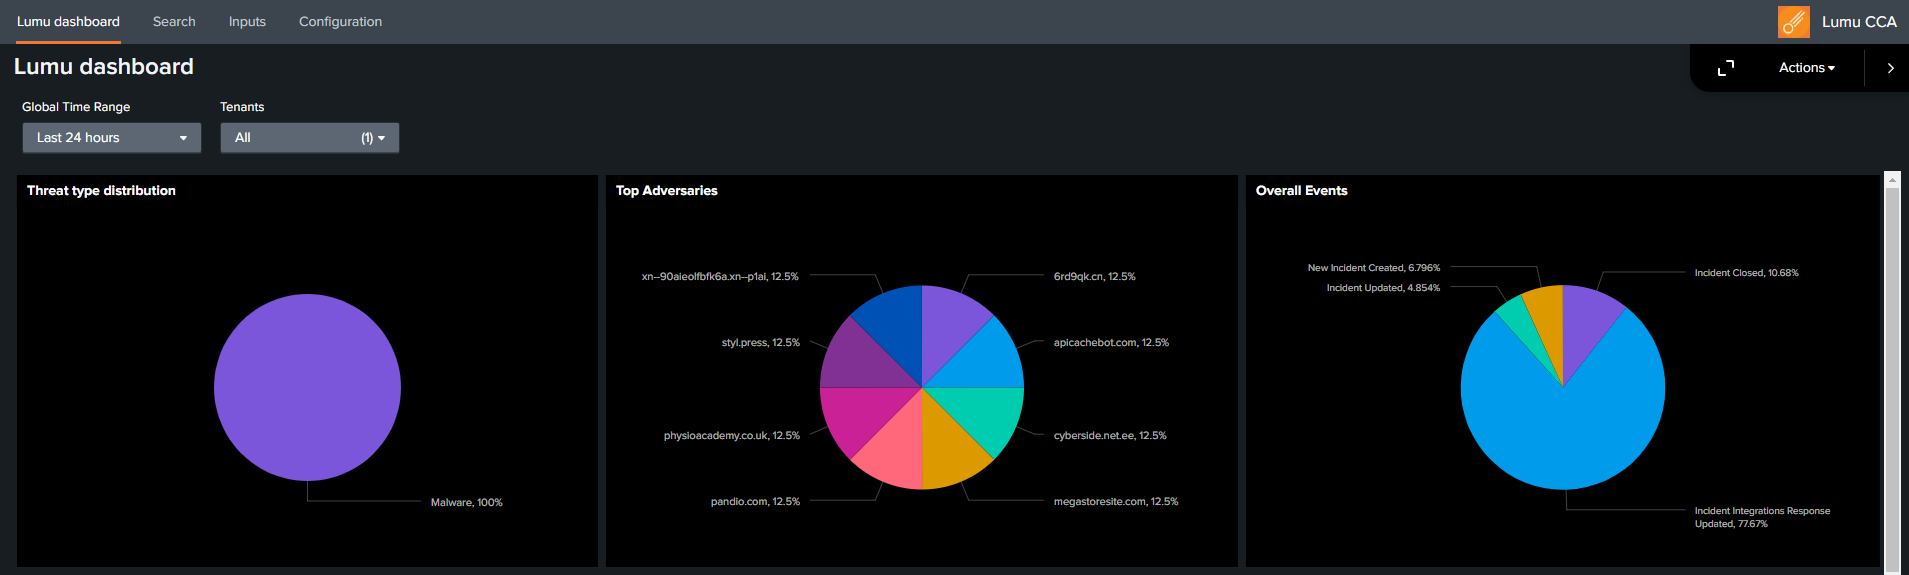Open the Tenants All dropdown
The width and height of the screenshot is (1909, 575).
point(309,138)
